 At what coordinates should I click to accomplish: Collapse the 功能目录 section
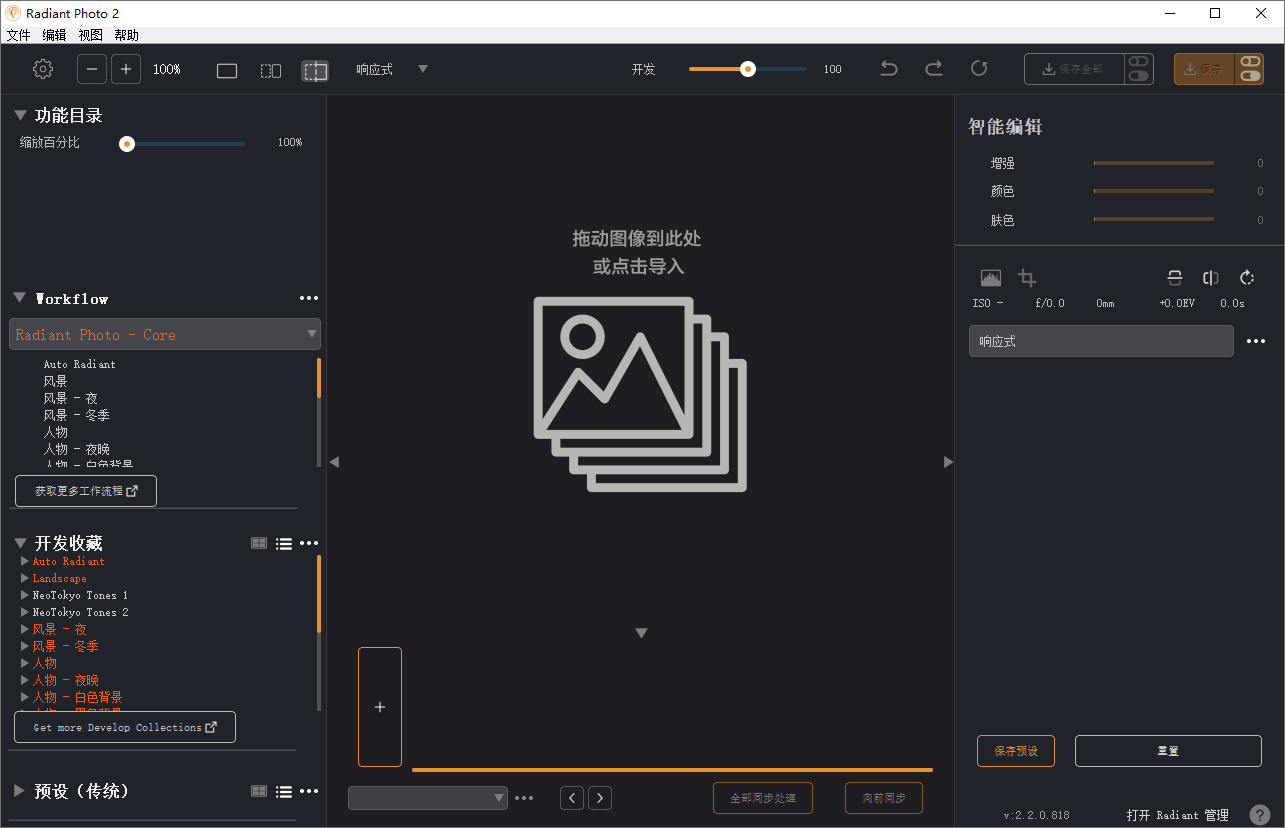pyautogui.click(x=20, y=115)
